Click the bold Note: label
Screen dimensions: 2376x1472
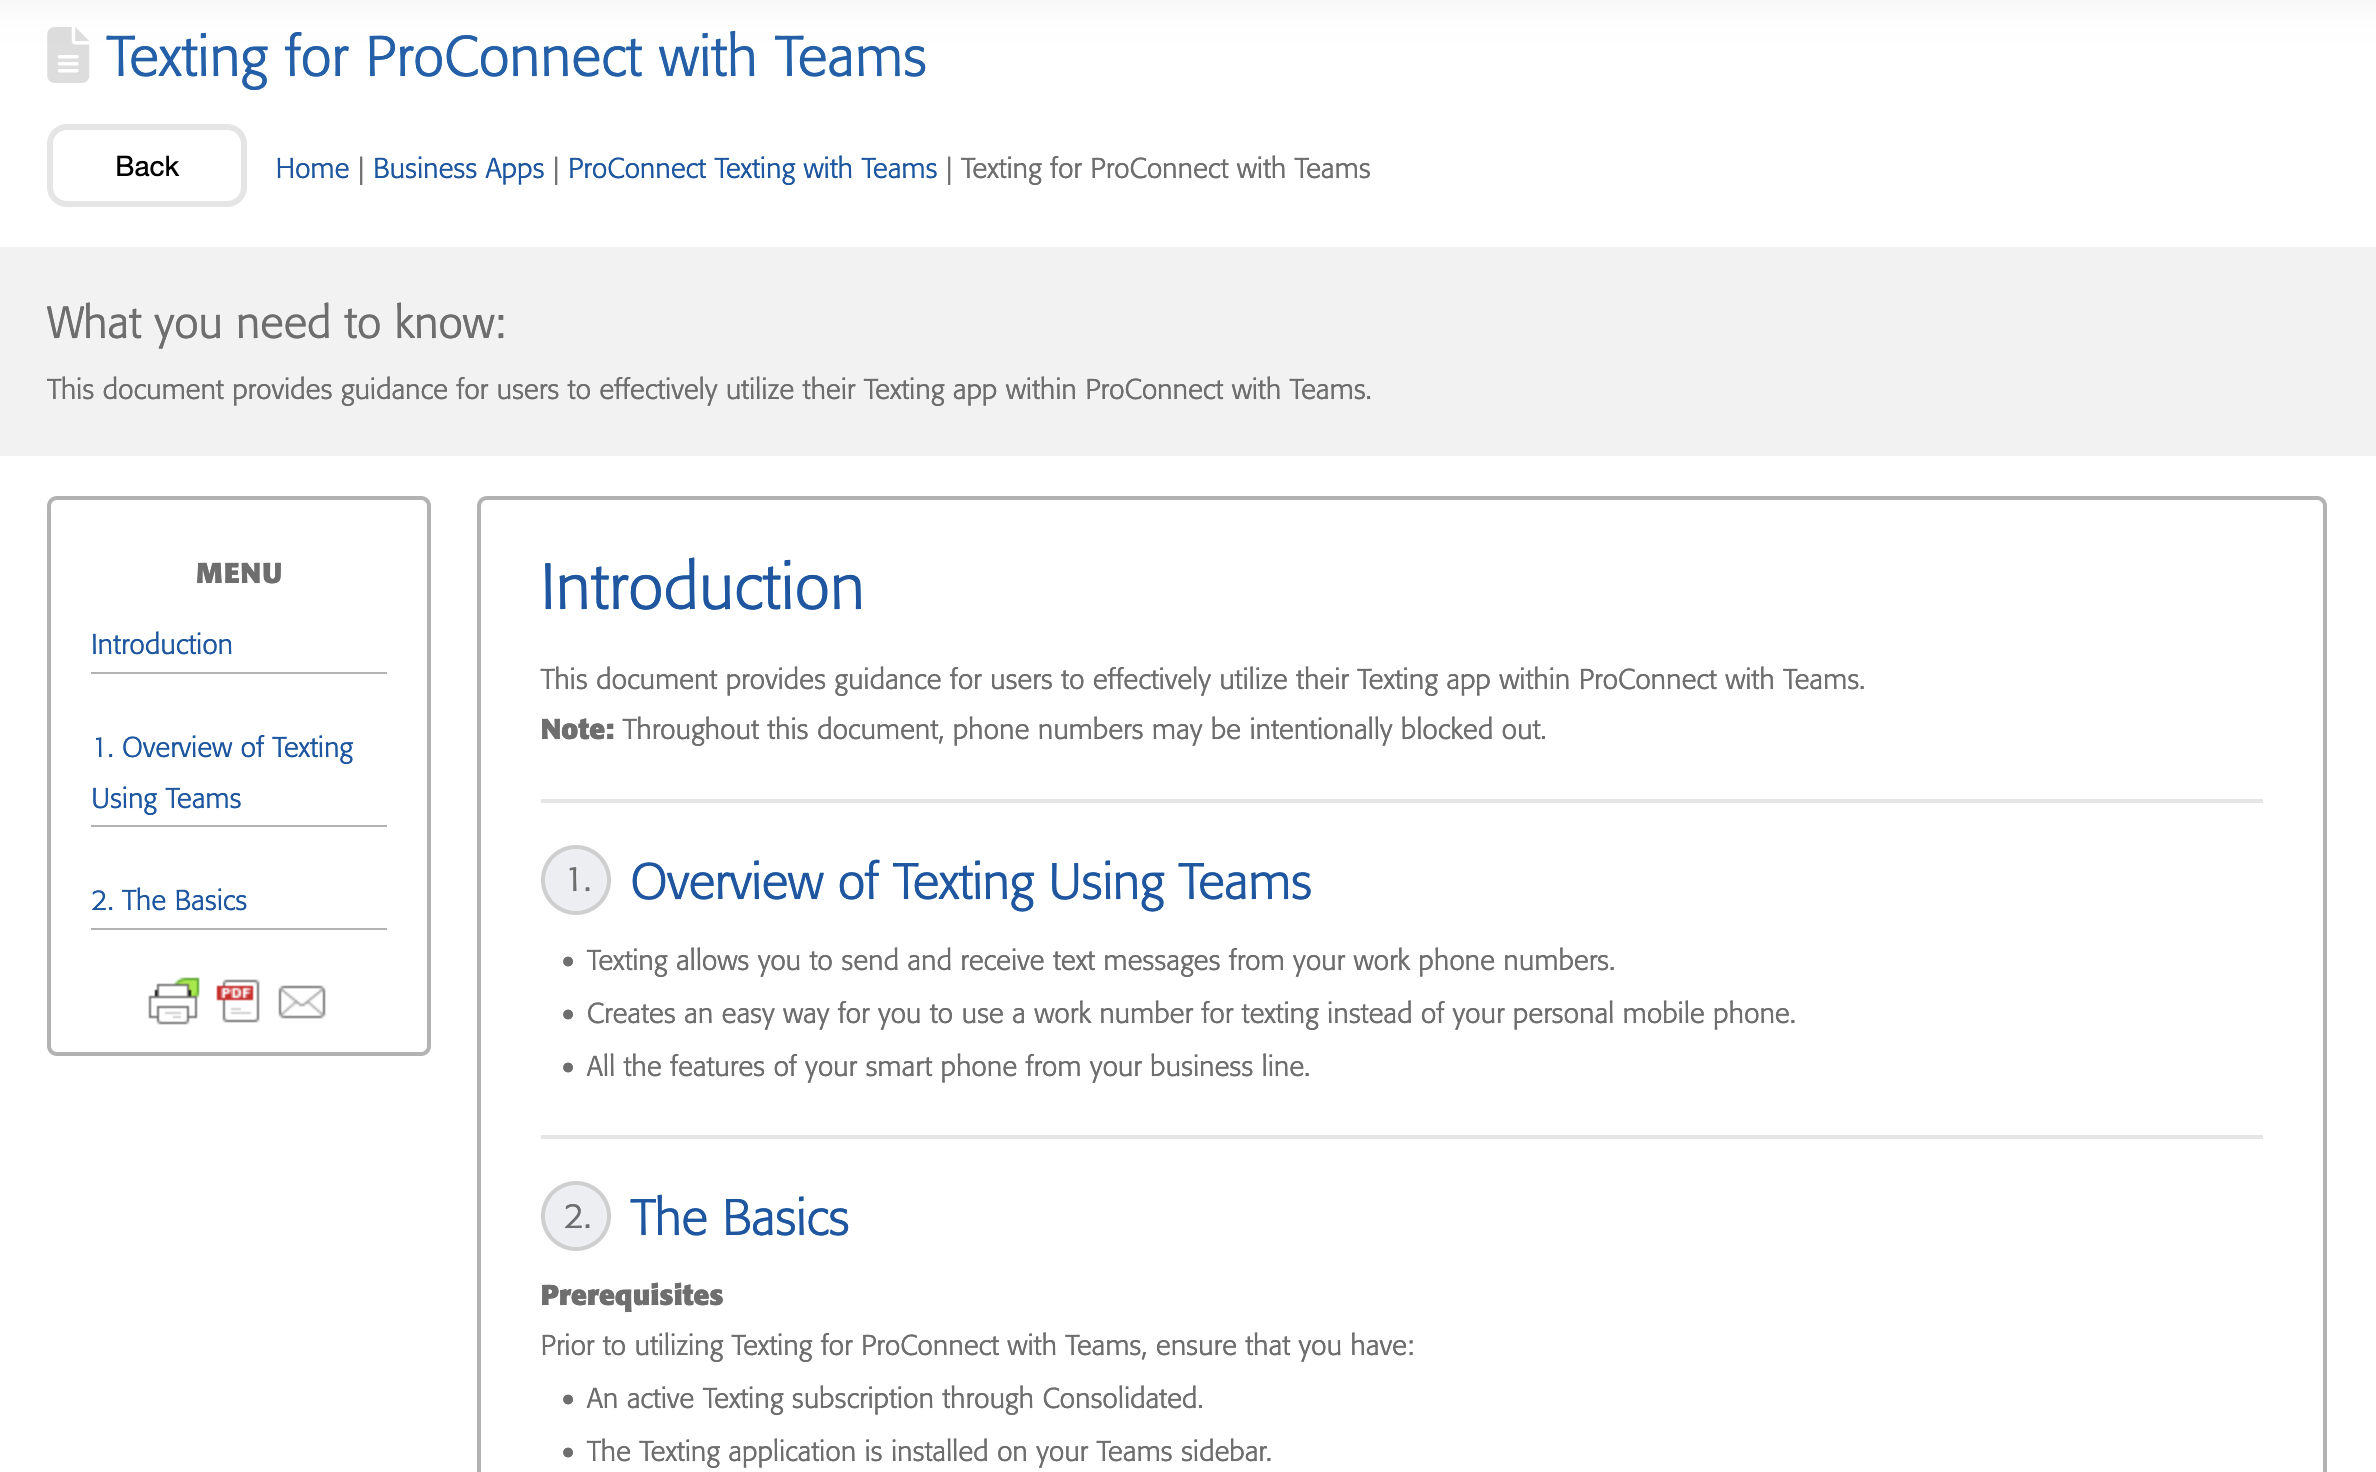[577, 729]
